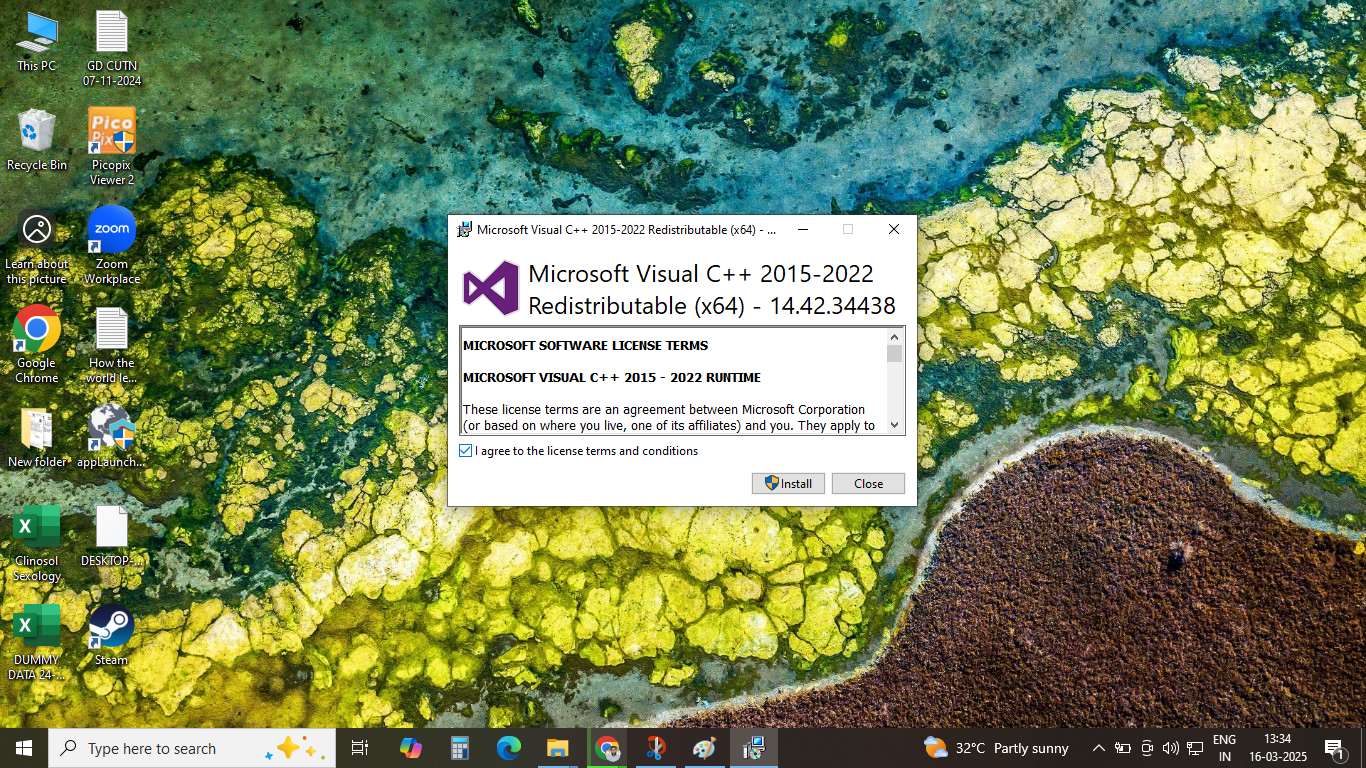Click the Type here to search box

pos(192,748)
